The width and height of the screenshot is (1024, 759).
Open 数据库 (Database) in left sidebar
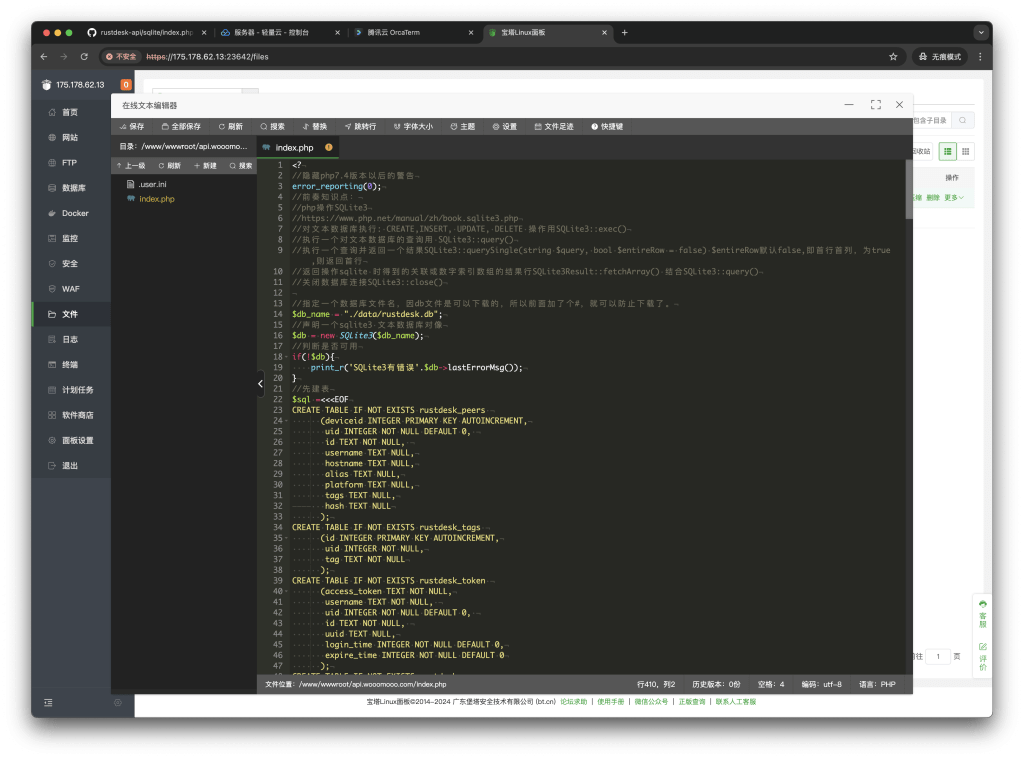pyautogui.click(x=73, y=188)
